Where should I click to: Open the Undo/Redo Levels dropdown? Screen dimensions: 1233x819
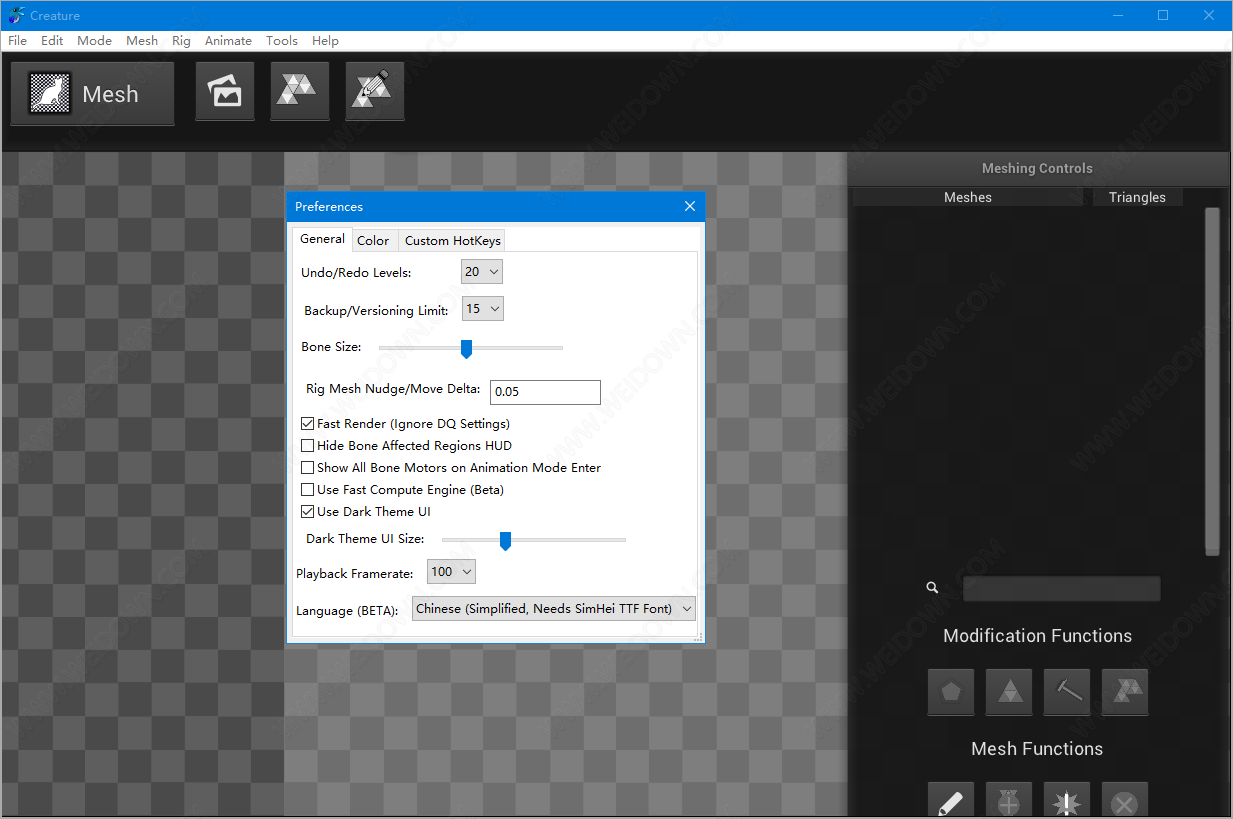482,272
